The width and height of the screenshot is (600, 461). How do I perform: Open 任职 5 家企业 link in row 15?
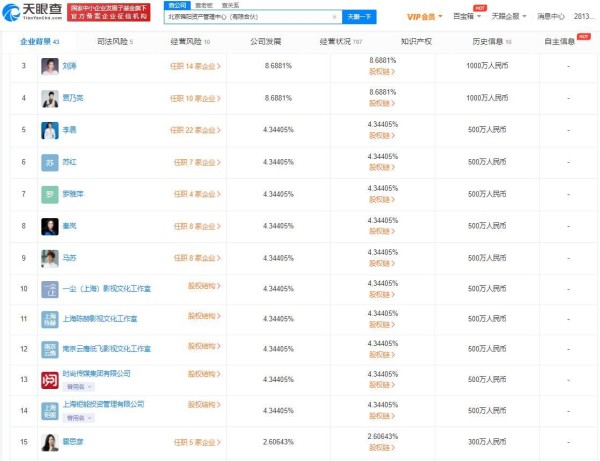point(197,442)
